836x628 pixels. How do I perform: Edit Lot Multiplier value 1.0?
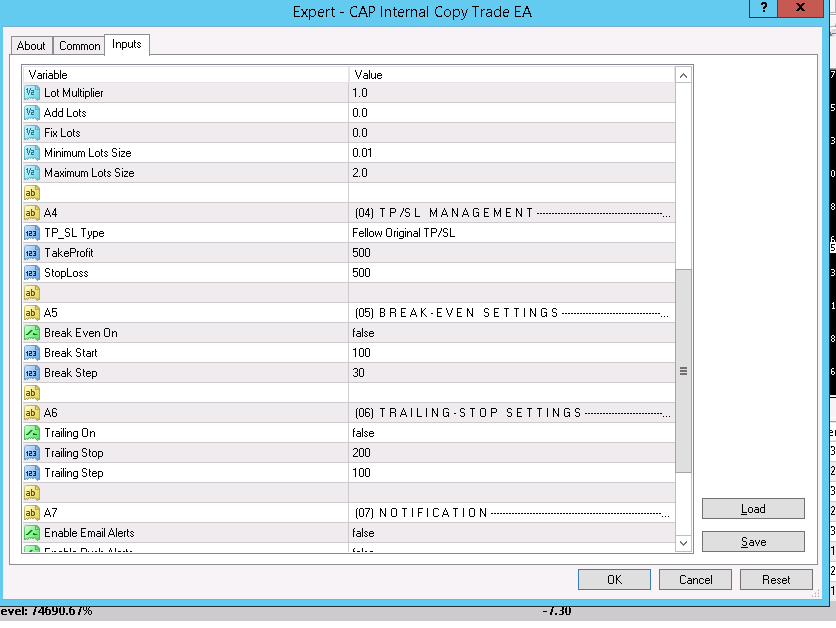point(512,93)
